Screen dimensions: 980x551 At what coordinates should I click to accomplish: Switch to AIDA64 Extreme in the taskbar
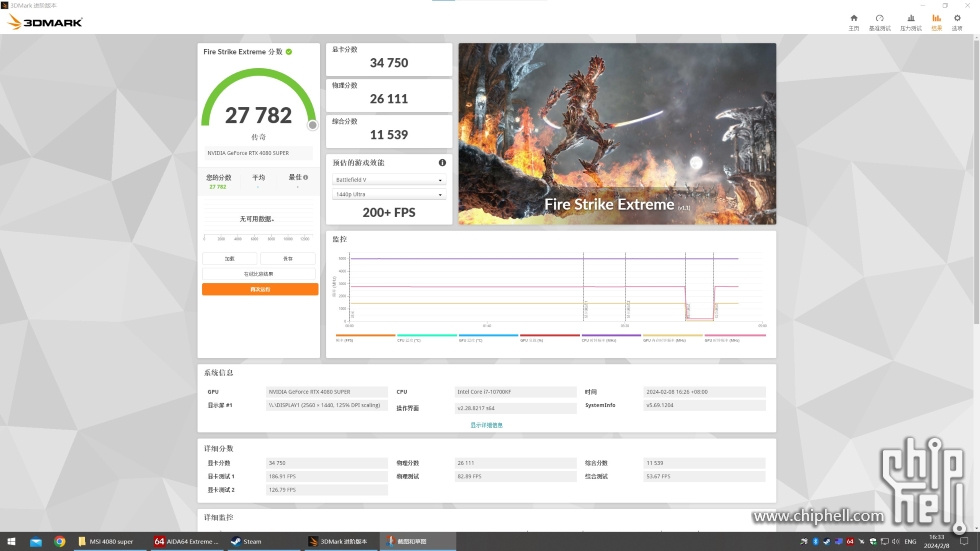187,542
